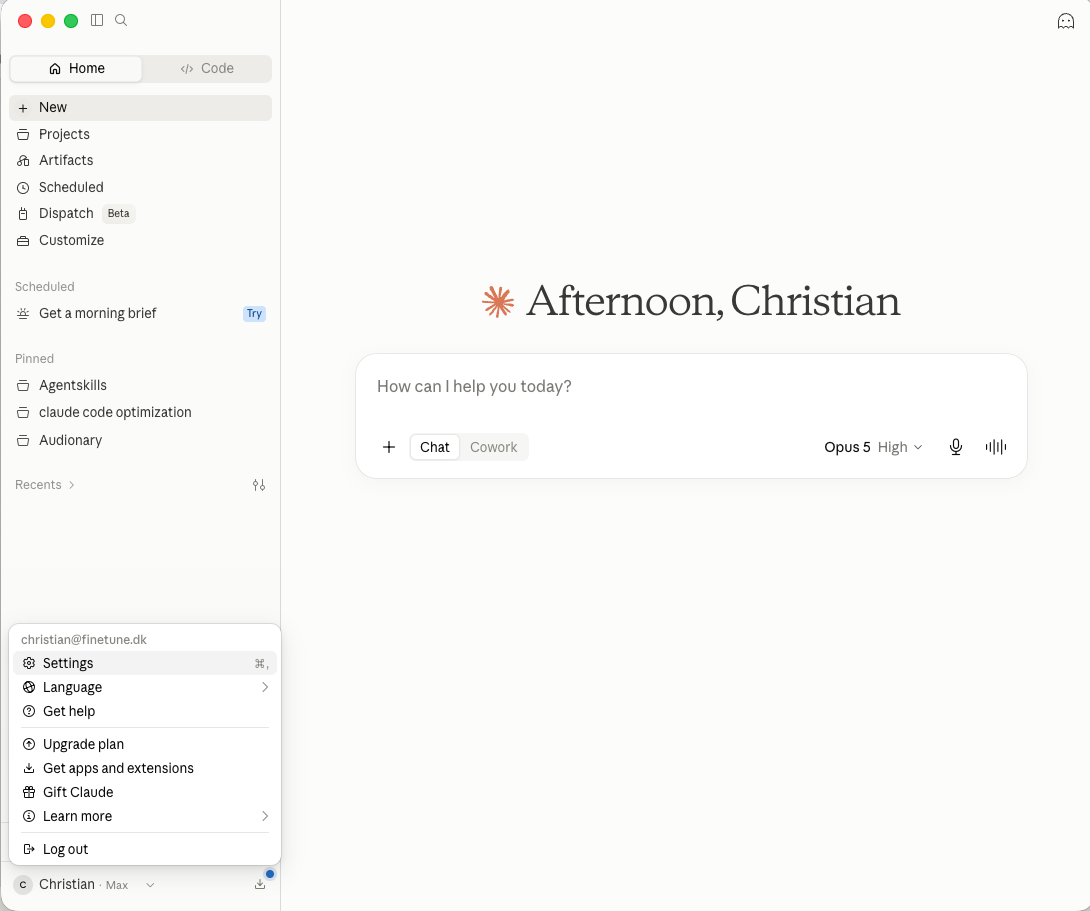Toggle the sidebar panel icon
1090x911 pixels.
97,20
